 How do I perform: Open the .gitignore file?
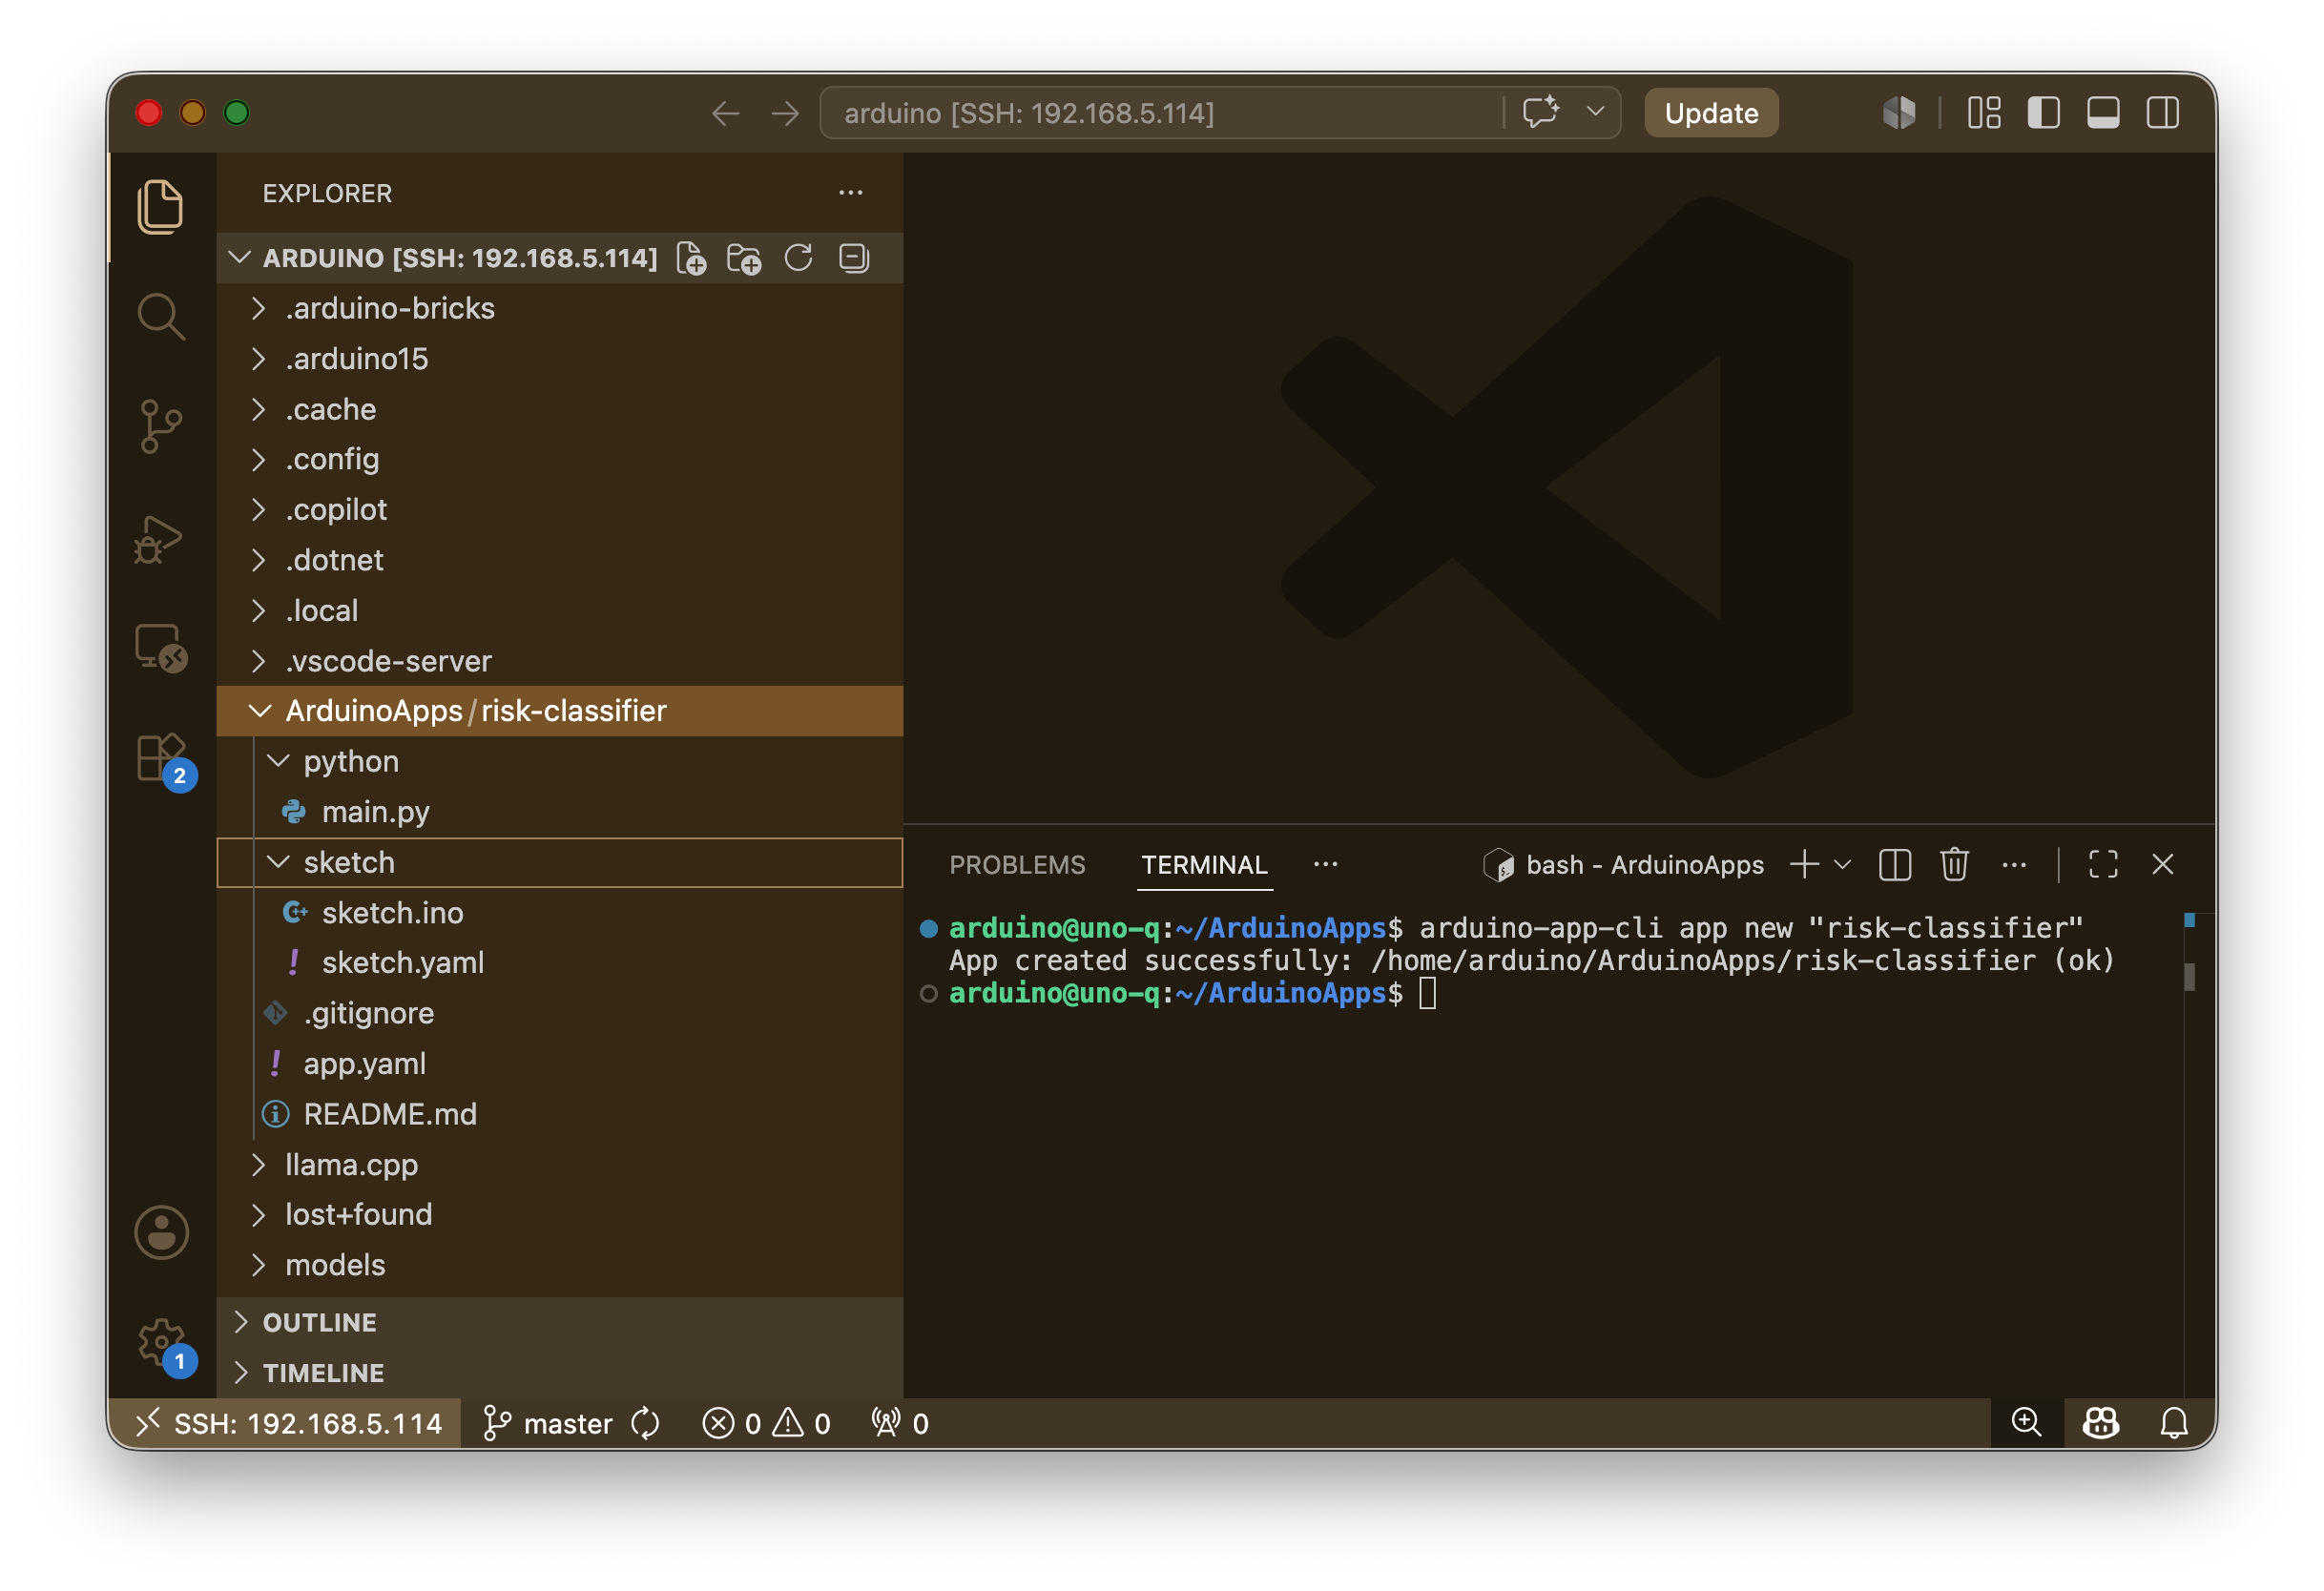point(560,1014)
